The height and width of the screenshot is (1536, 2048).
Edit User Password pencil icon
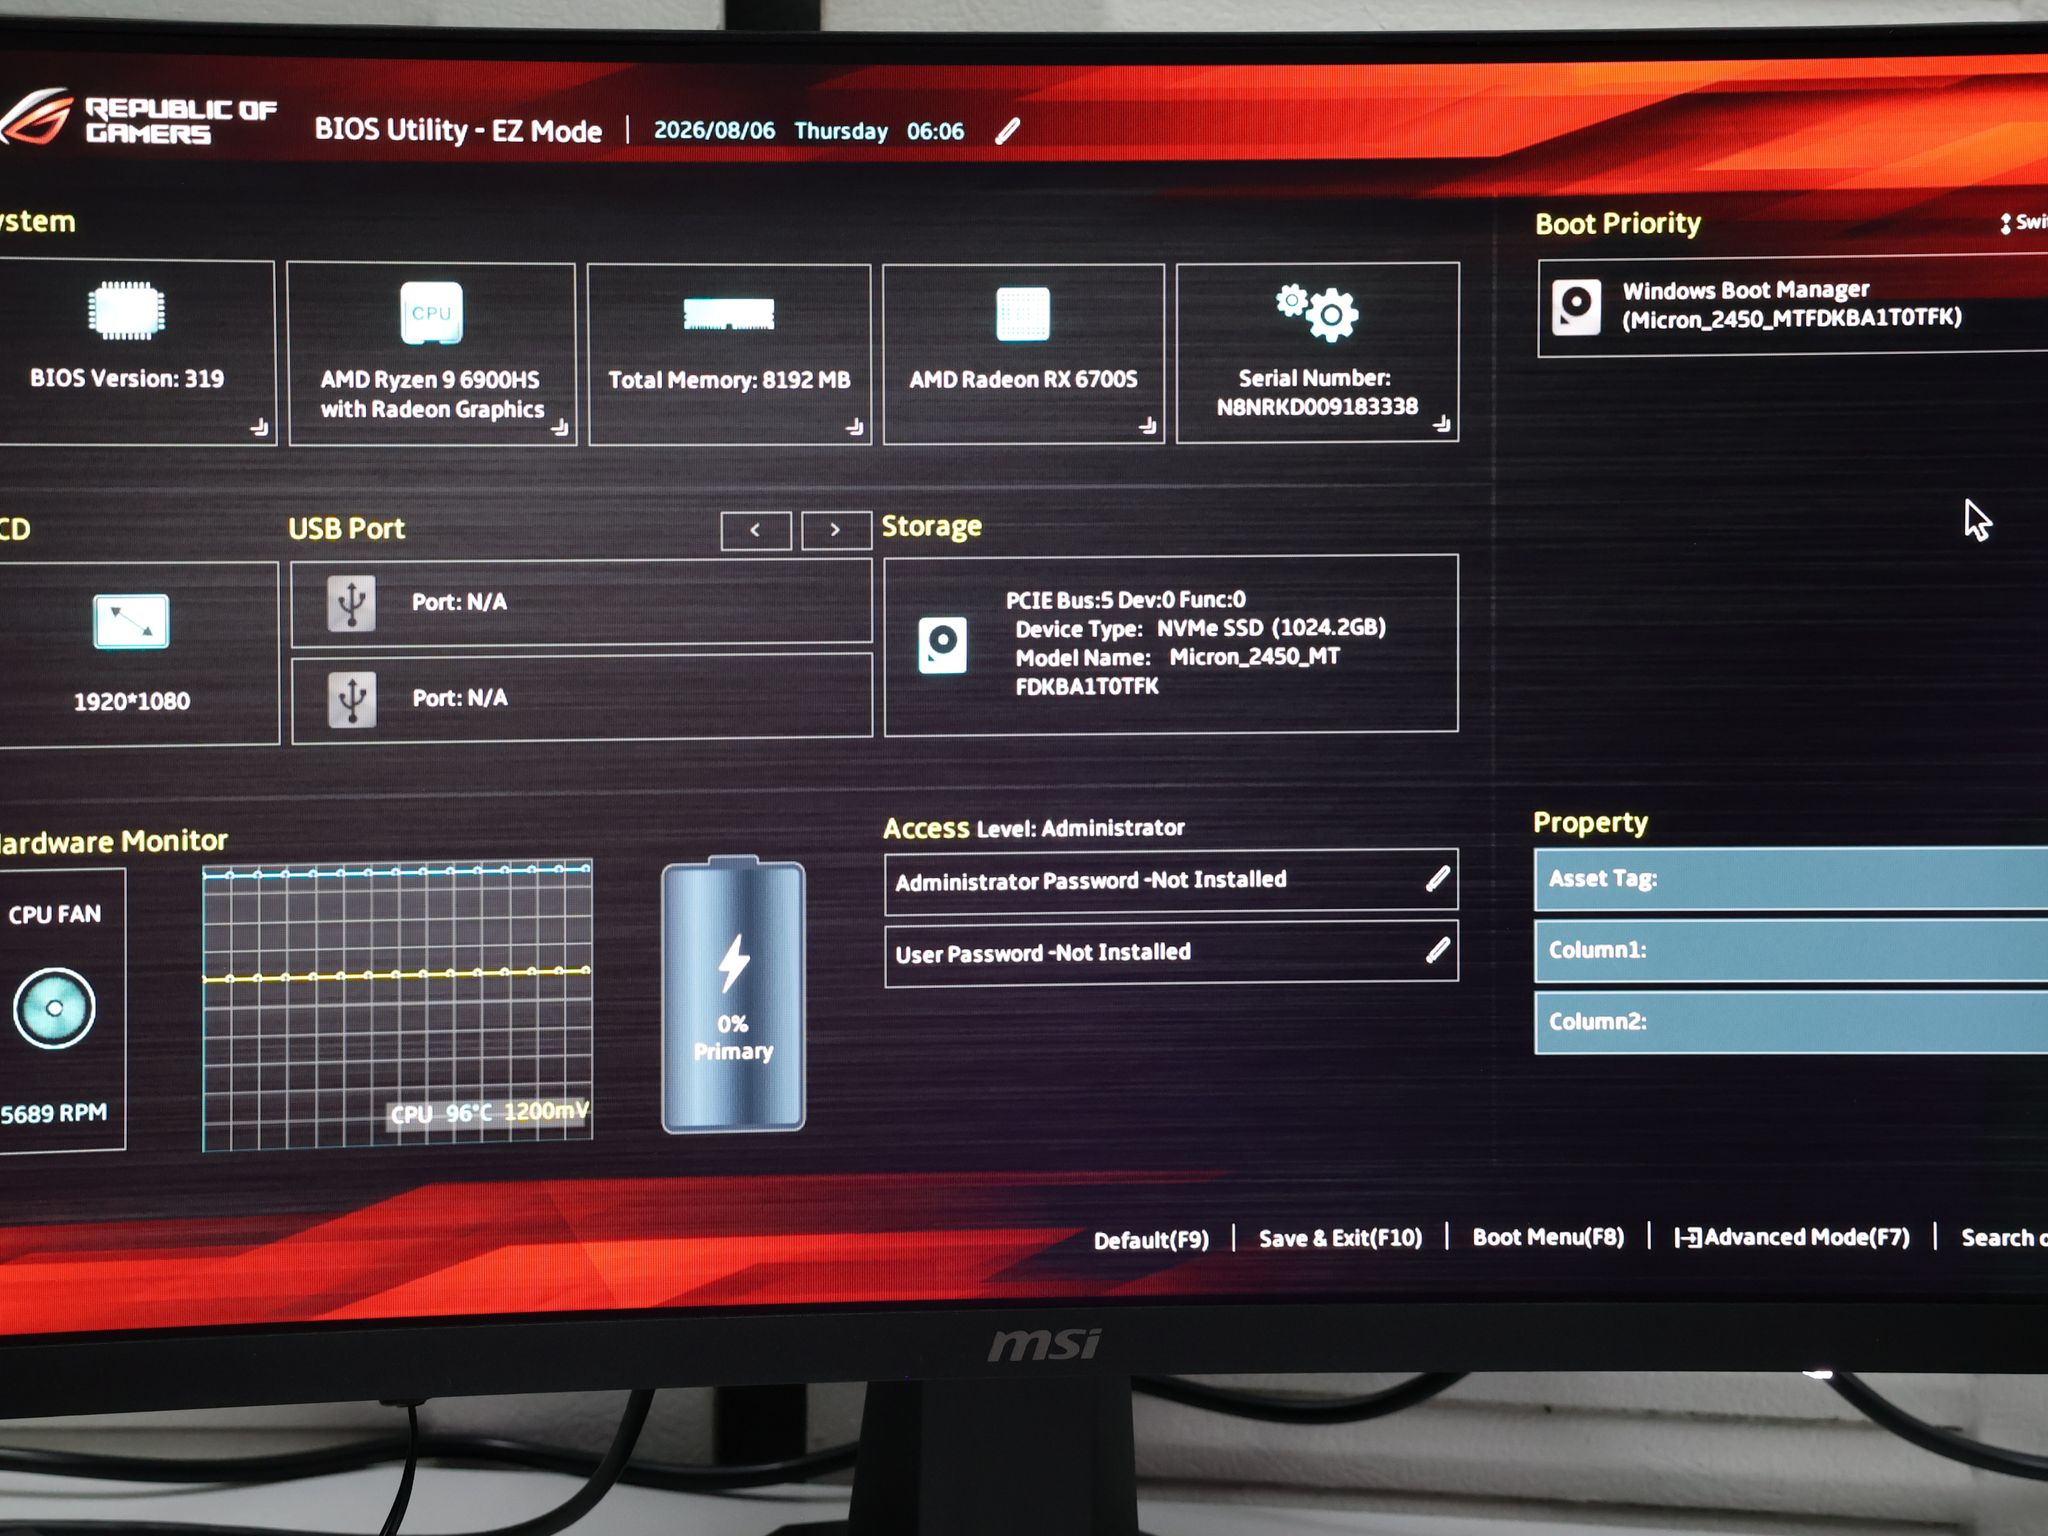pos(1438,950)
